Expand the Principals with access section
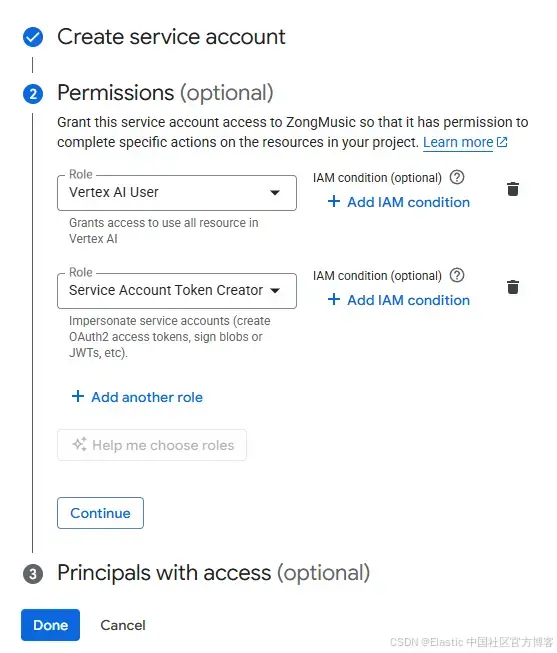 [213, 573]
